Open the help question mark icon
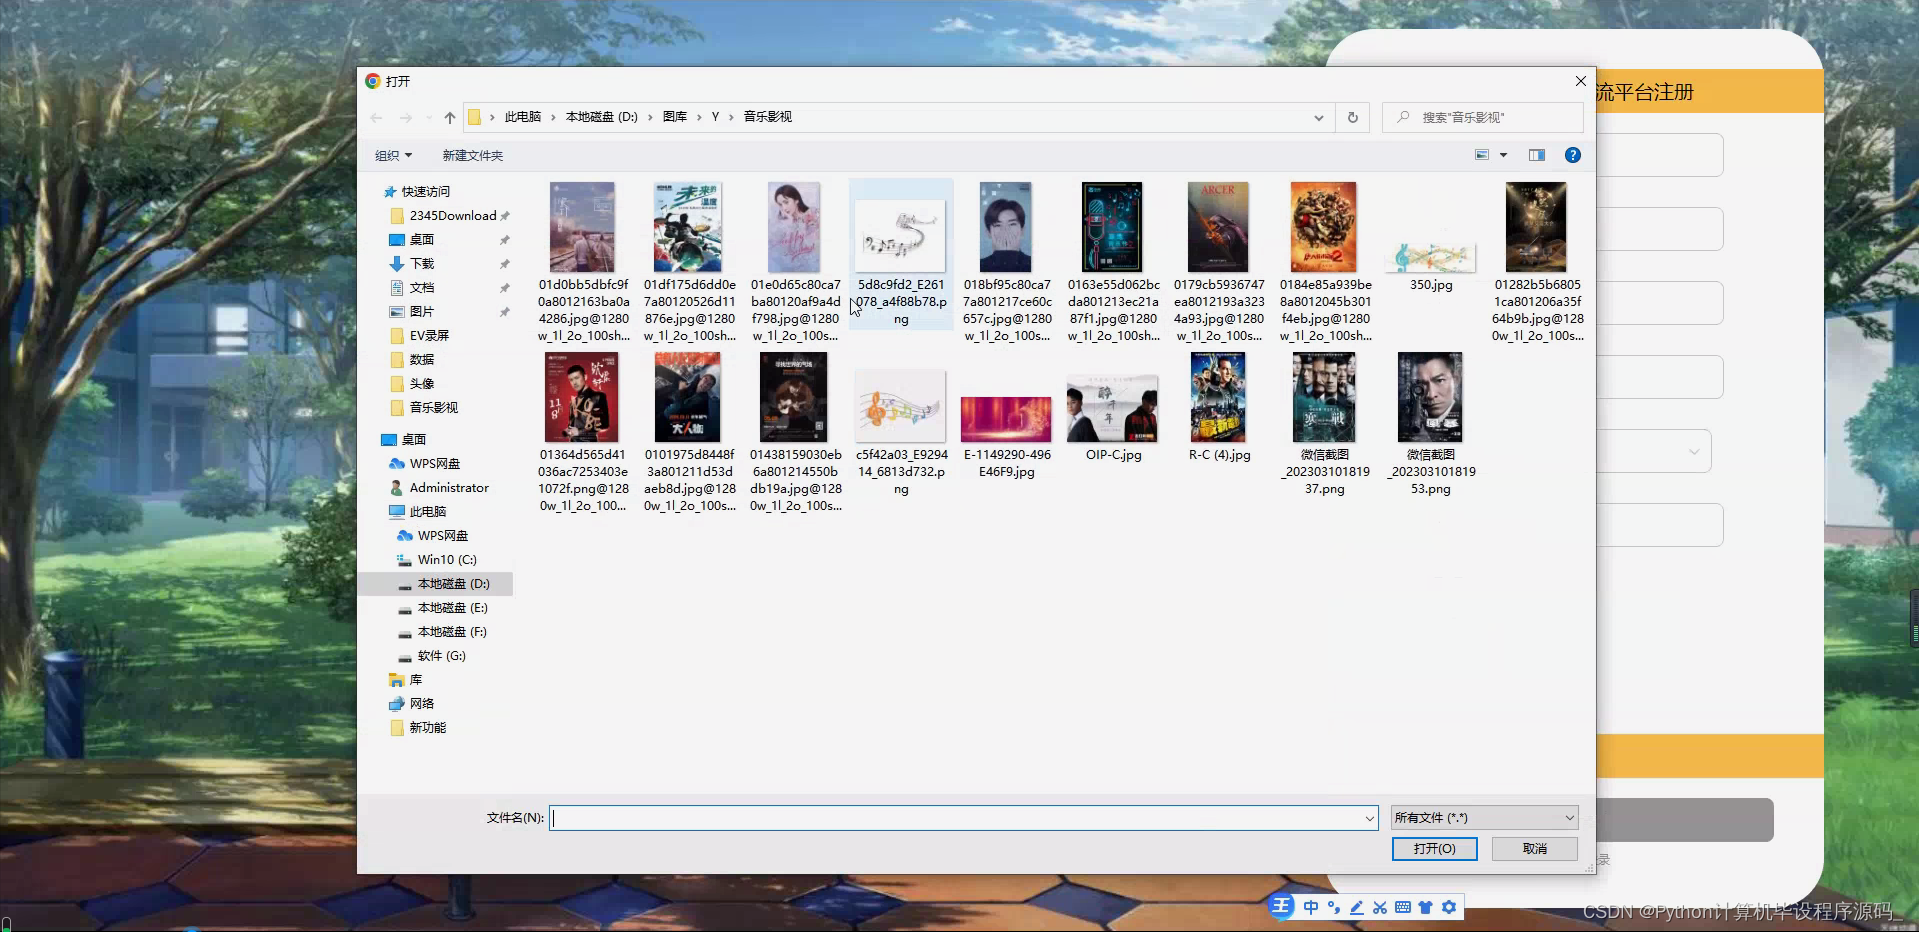Viewport: 1919px width, 932px height. pyautogui.click(x=1573, y=155)
